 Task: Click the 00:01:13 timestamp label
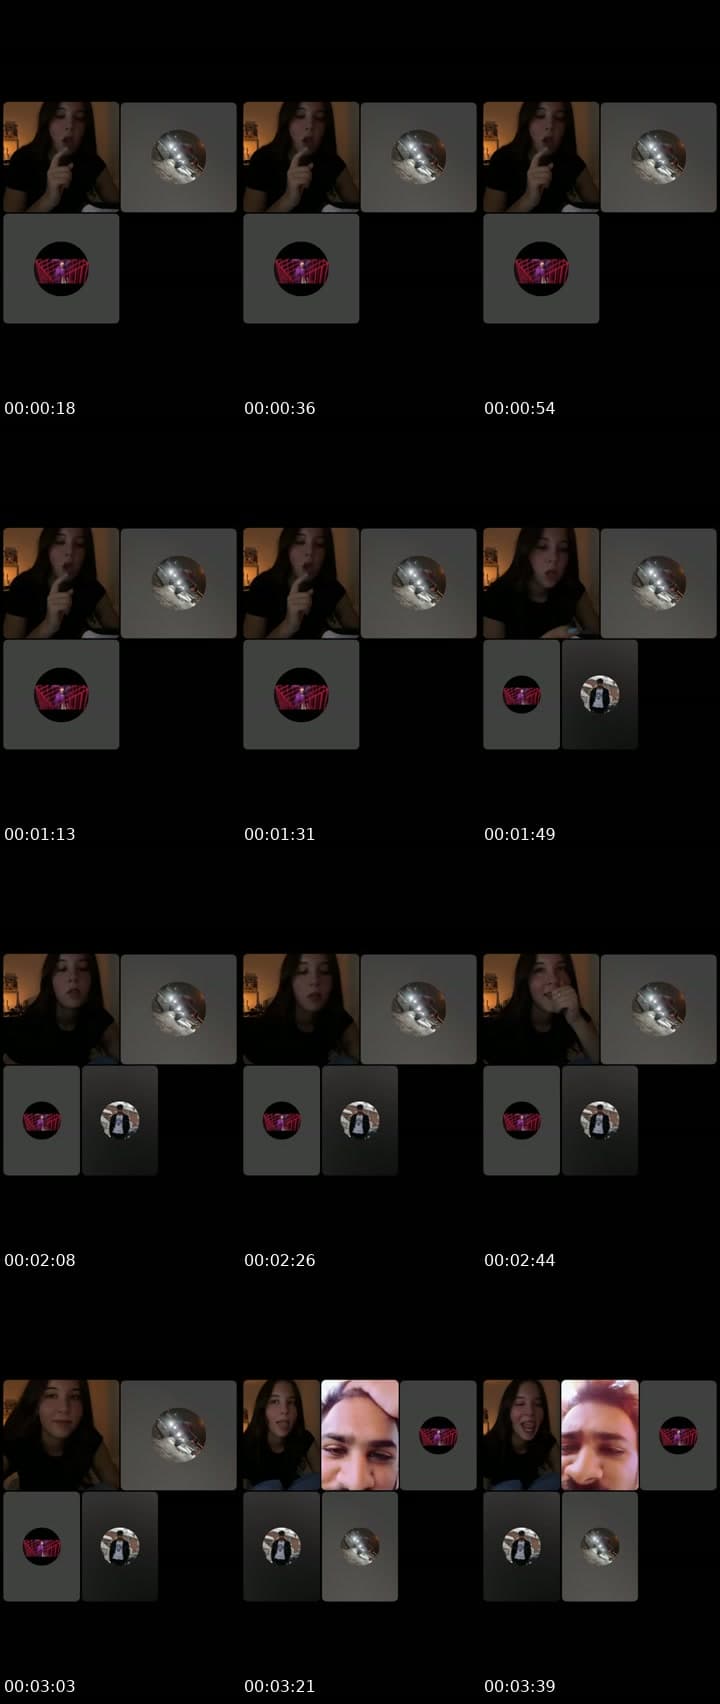pyautogui.click(x=40, y=834)
